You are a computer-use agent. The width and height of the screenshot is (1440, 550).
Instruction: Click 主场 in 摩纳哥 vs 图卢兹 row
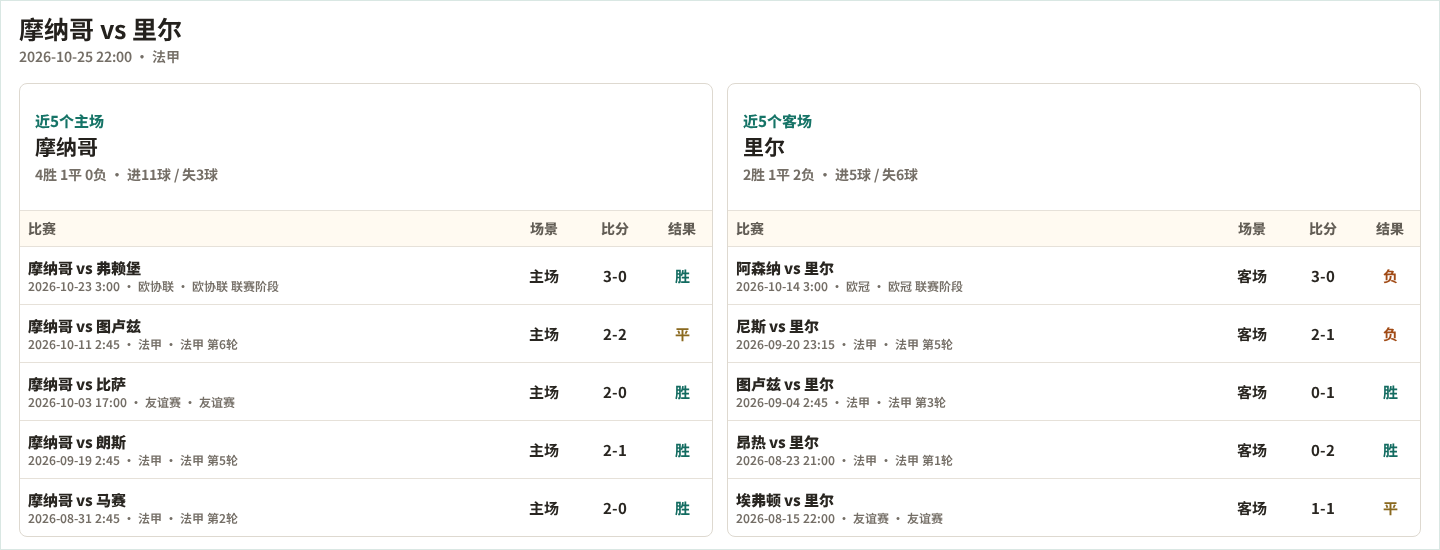coord(544,334)
